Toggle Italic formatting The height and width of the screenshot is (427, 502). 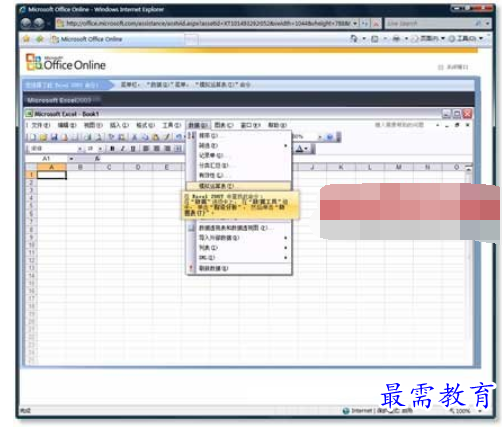(123, 149)
